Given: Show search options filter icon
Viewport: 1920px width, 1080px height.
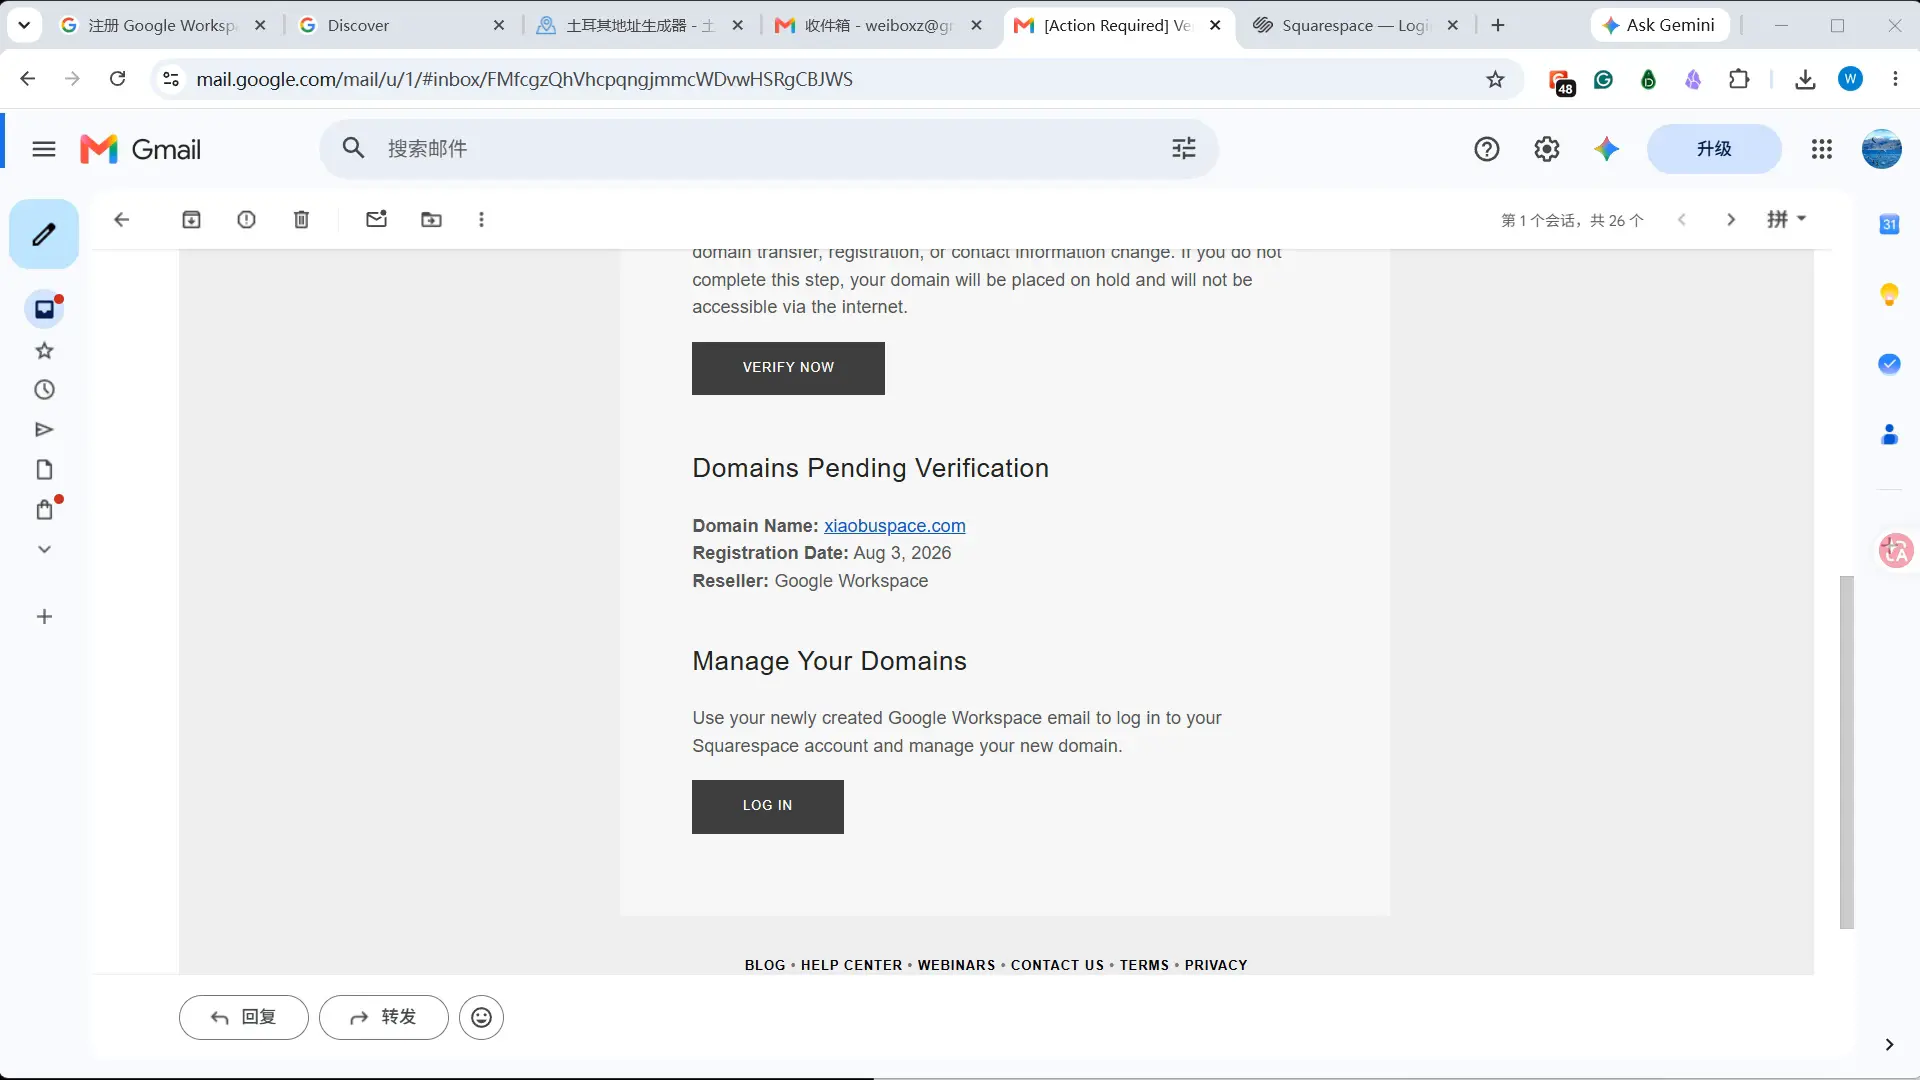Looking at the screenshot, I should [x=1184, y=149].
